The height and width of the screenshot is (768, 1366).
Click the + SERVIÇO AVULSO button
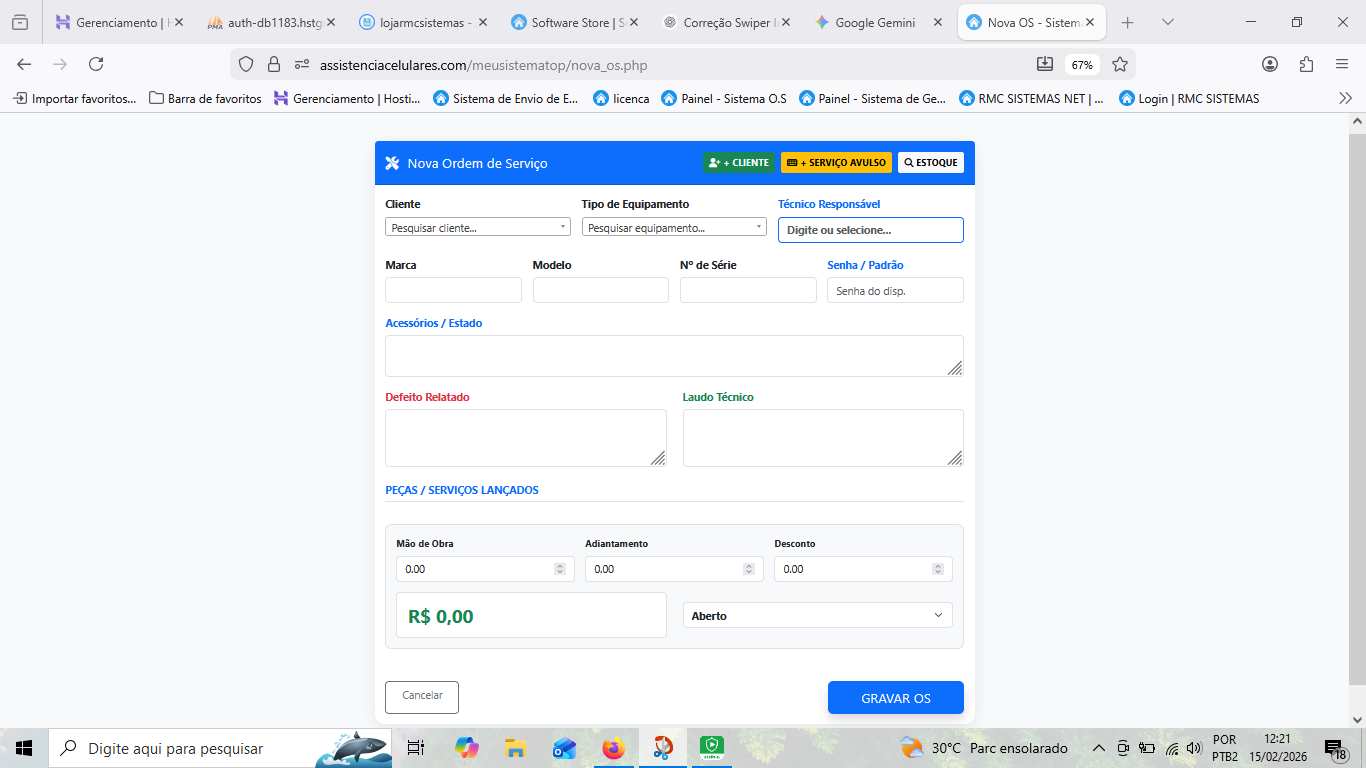836,163
